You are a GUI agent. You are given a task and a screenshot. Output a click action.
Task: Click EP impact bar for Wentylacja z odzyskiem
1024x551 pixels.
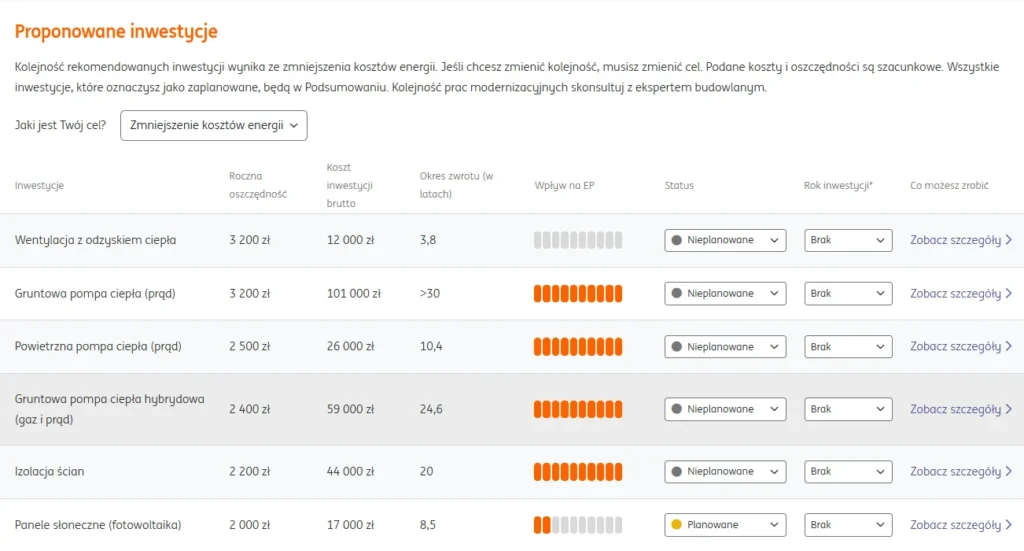point(578,240)
